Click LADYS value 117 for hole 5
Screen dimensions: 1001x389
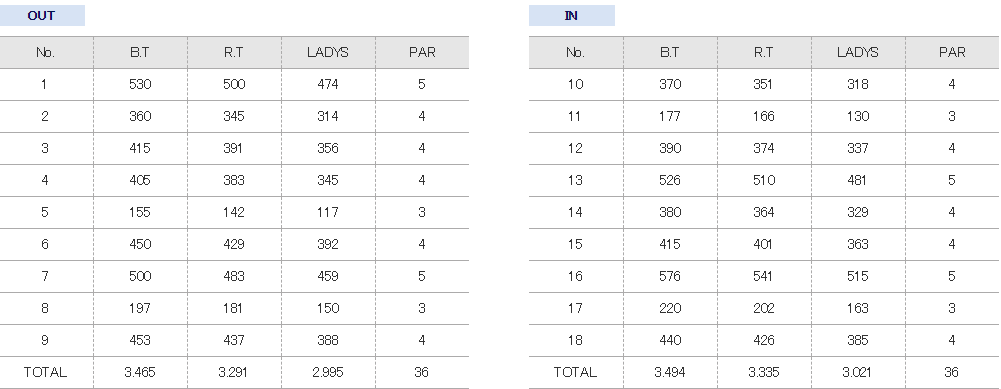327,212
